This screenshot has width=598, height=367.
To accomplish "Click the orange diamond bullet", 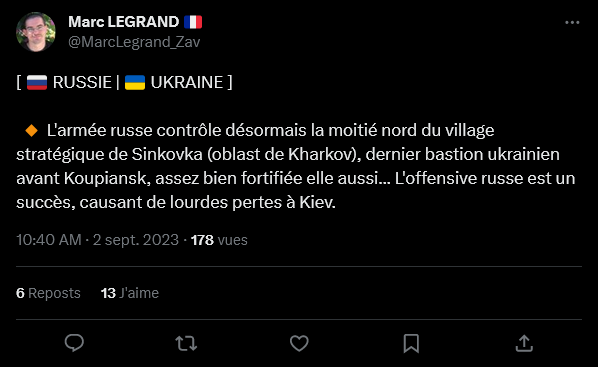I will click(32, 130).
